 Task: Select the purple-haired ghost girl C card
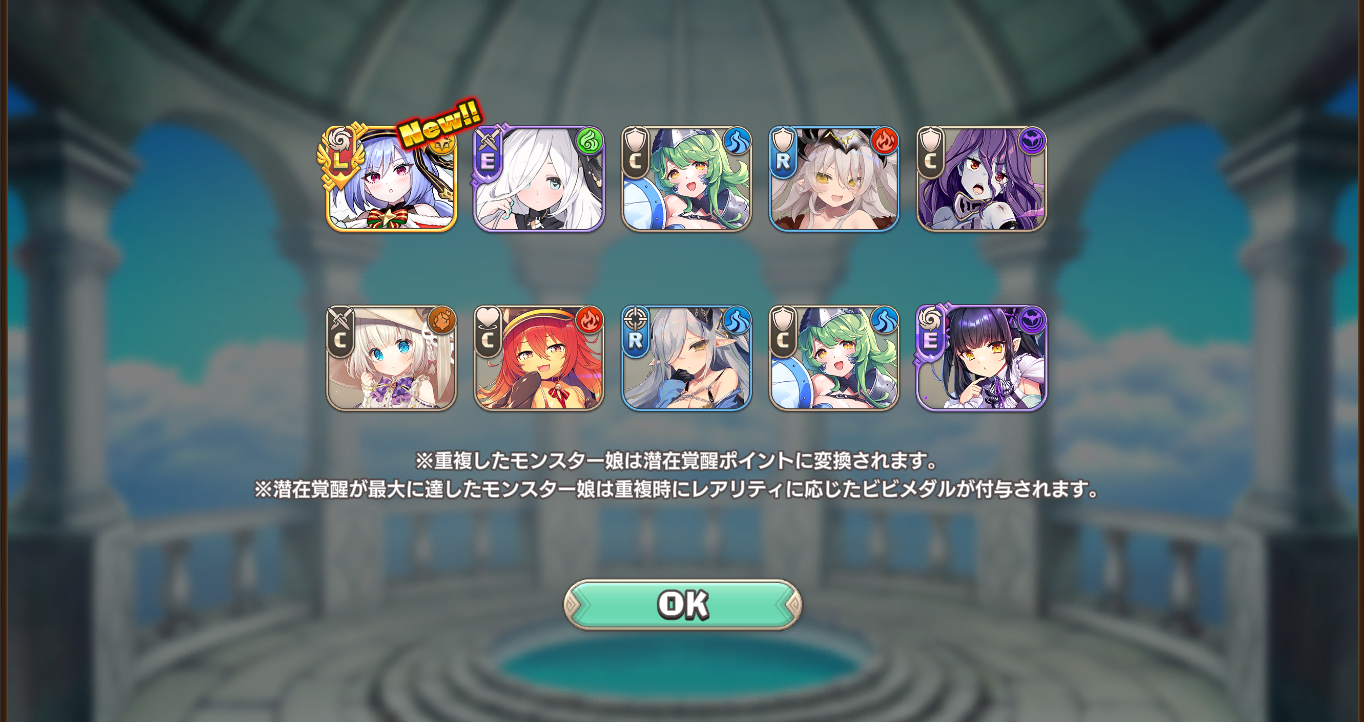982,179
